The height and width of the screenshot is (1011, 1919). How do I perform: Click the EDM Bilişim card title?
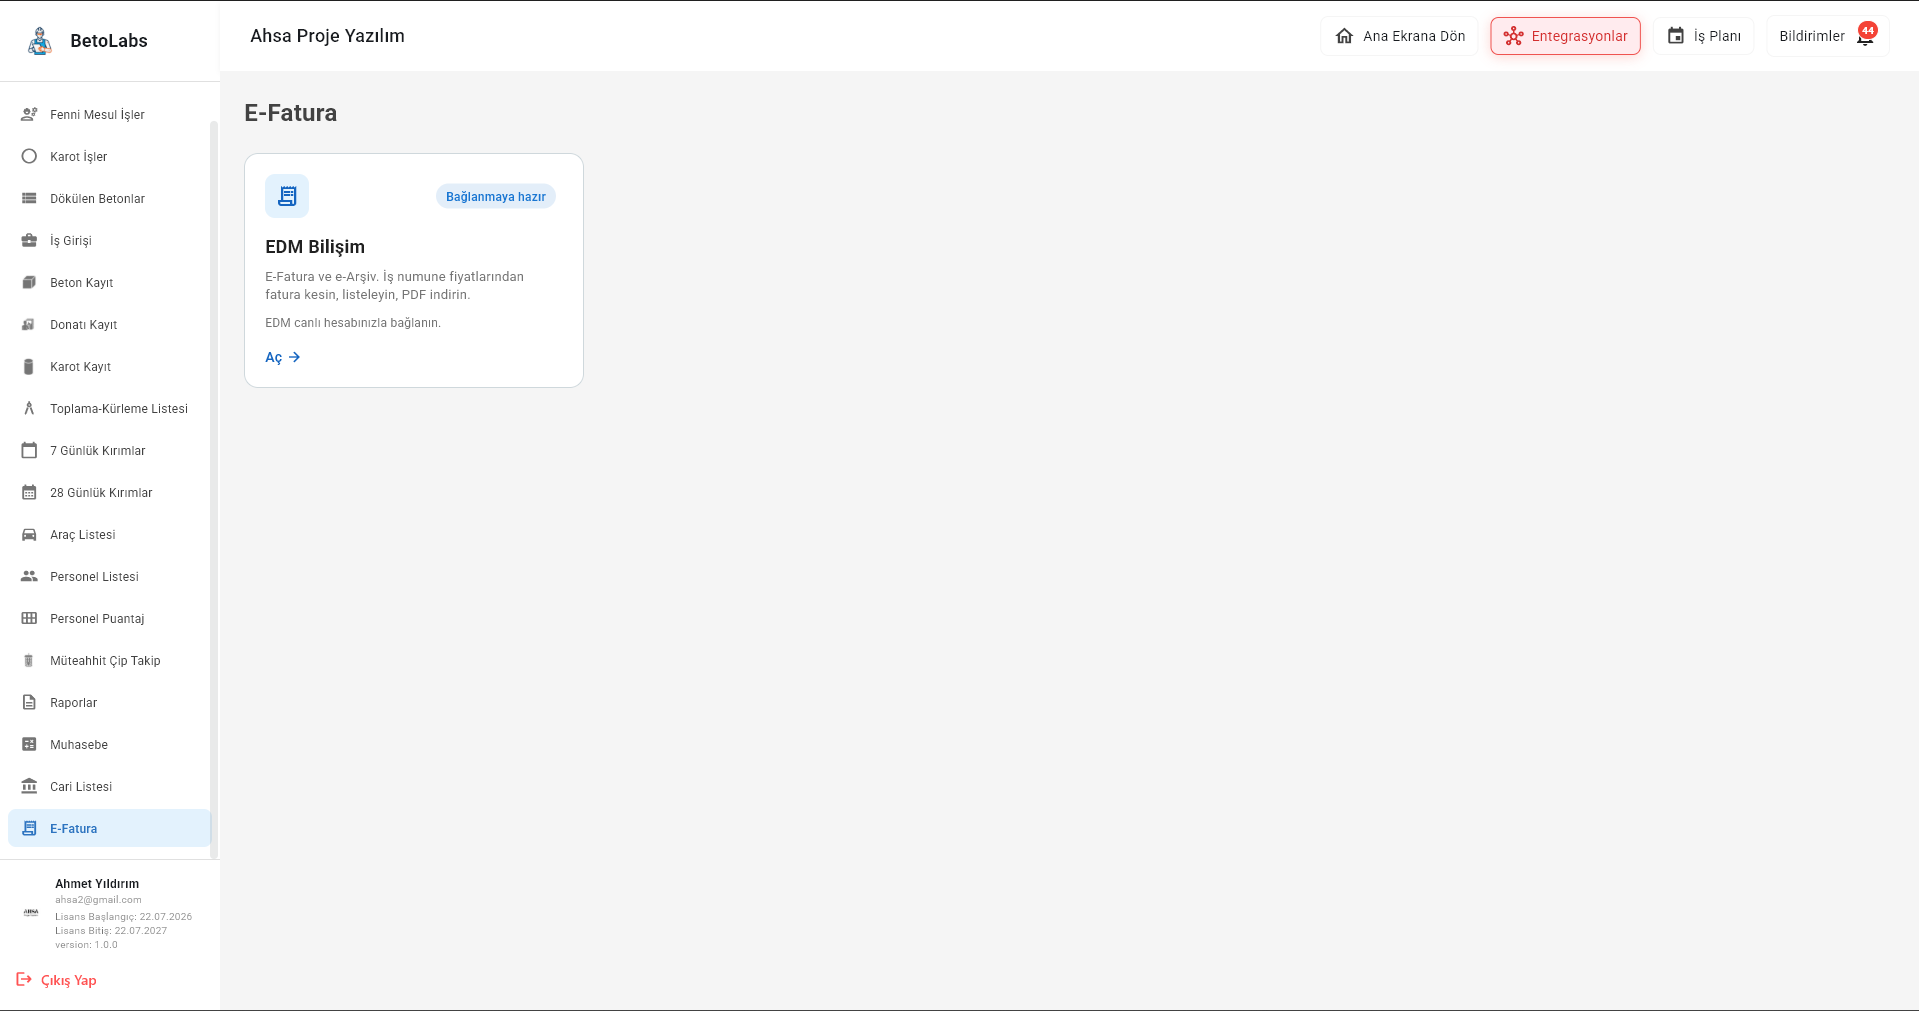coord(315,246)
